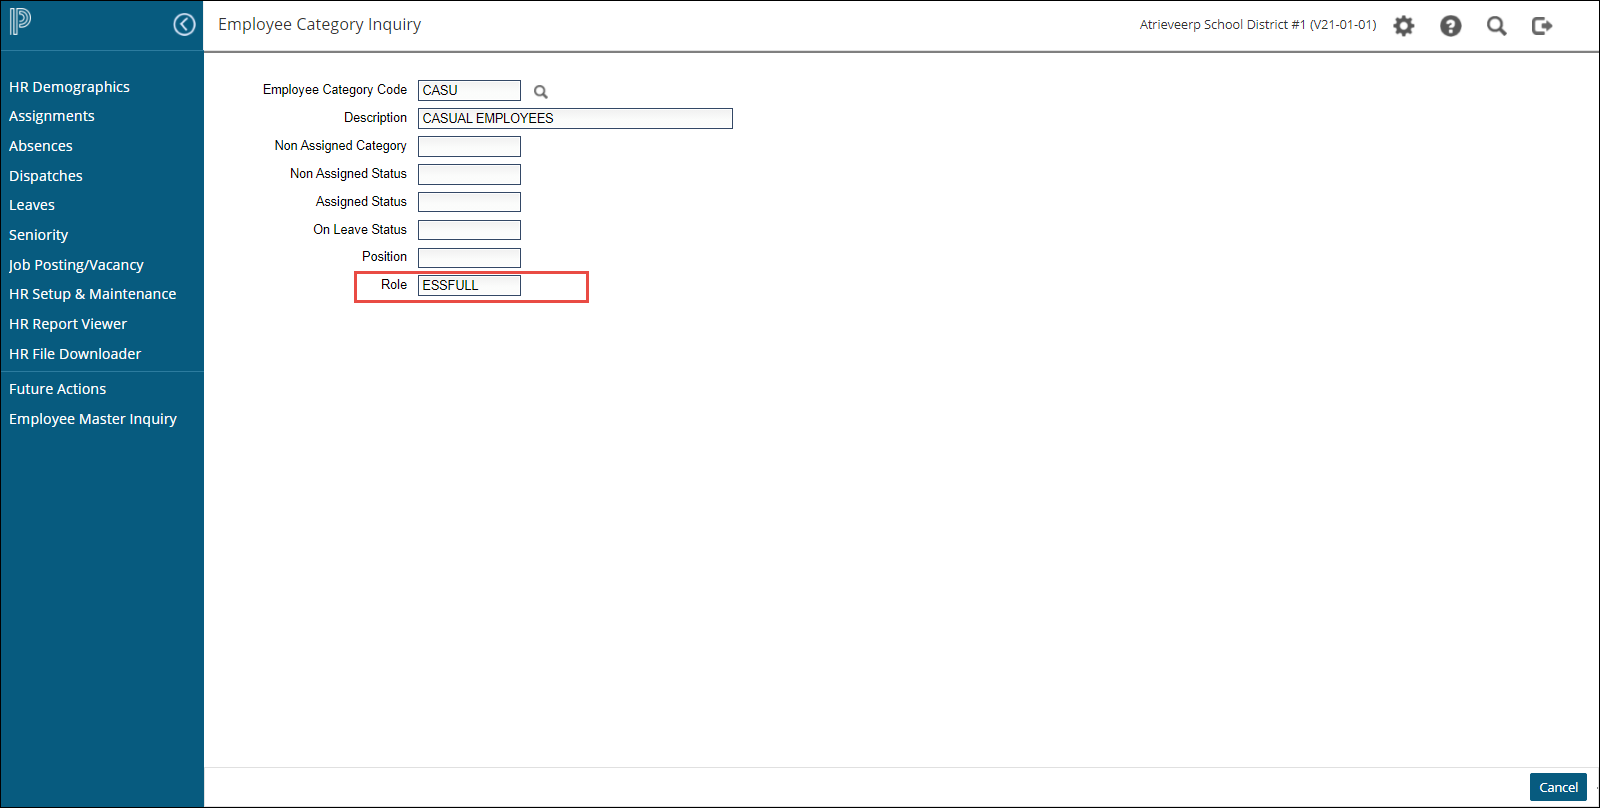Open the Absences menu item
Screen dimensions: 1600x808
coord(41,146)
